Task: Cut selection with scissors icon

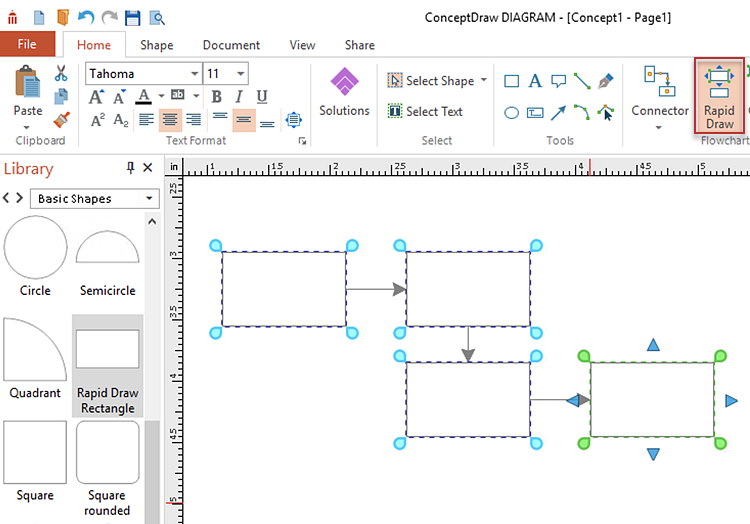Action: click(61, 73)
